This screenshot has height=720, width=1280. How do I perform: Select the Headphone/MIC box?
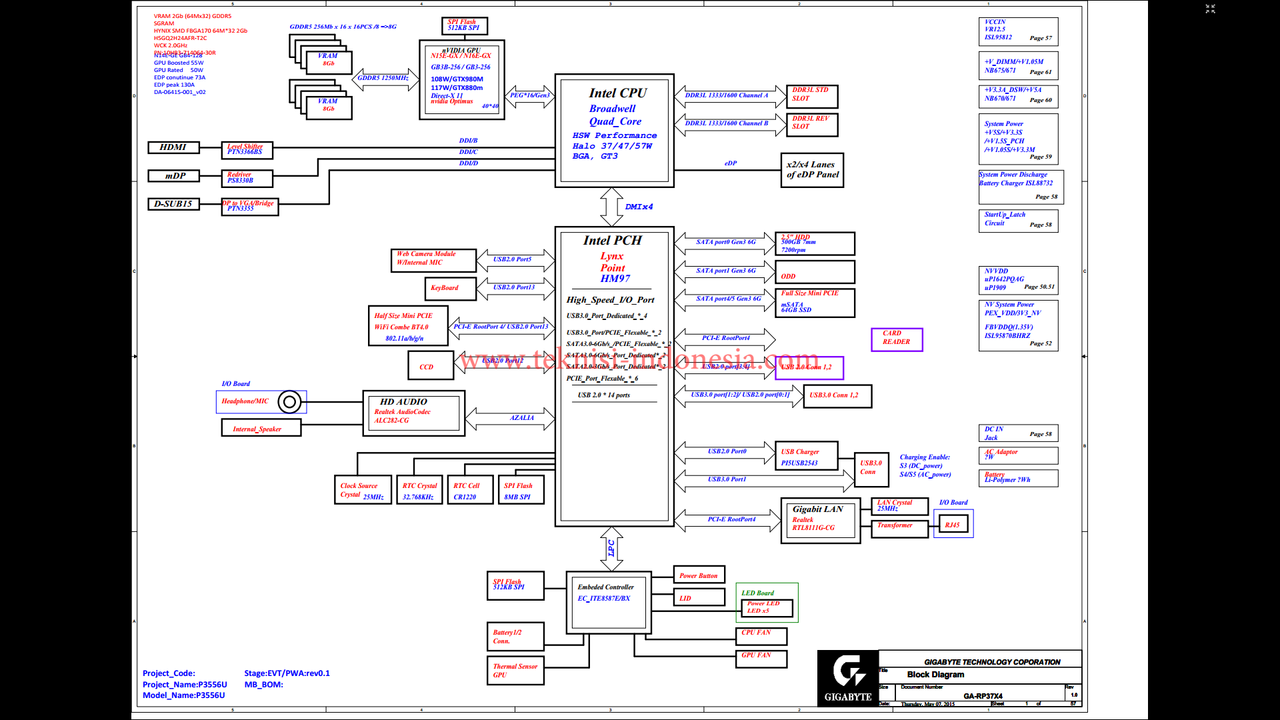point(263,402)
